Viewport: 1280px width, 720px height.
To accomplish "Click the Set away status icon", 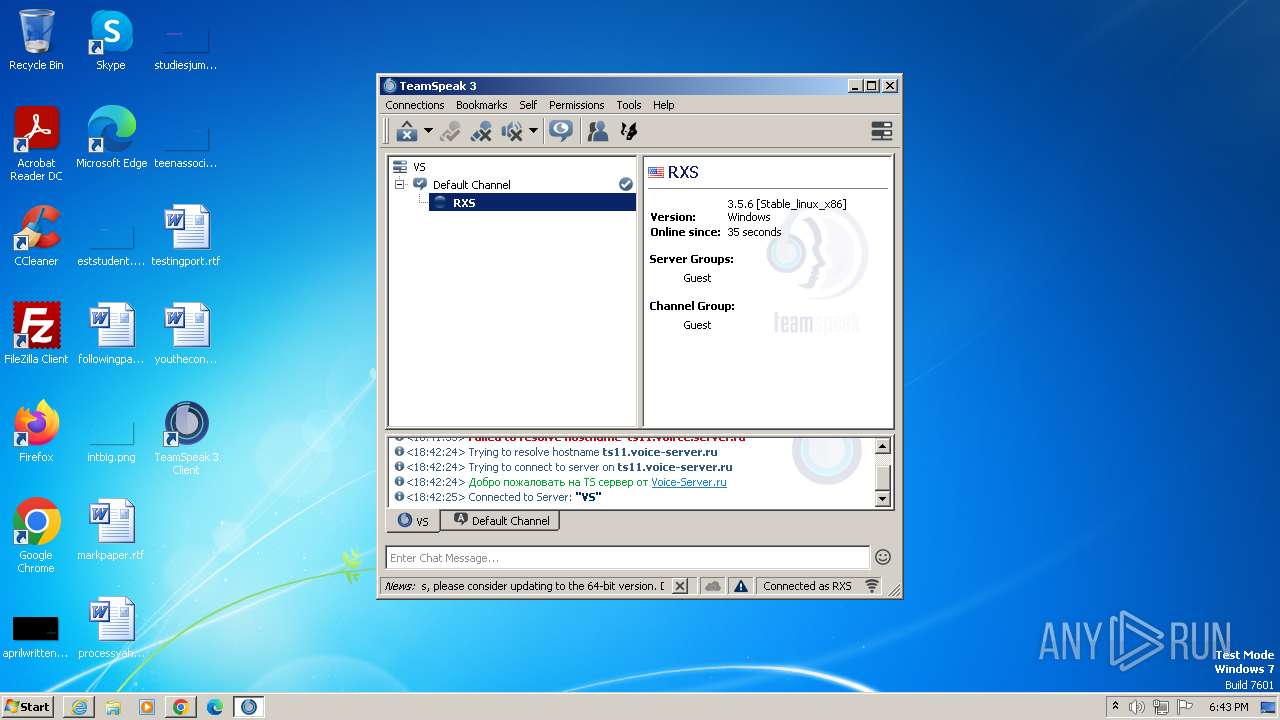I will [561, 131].
